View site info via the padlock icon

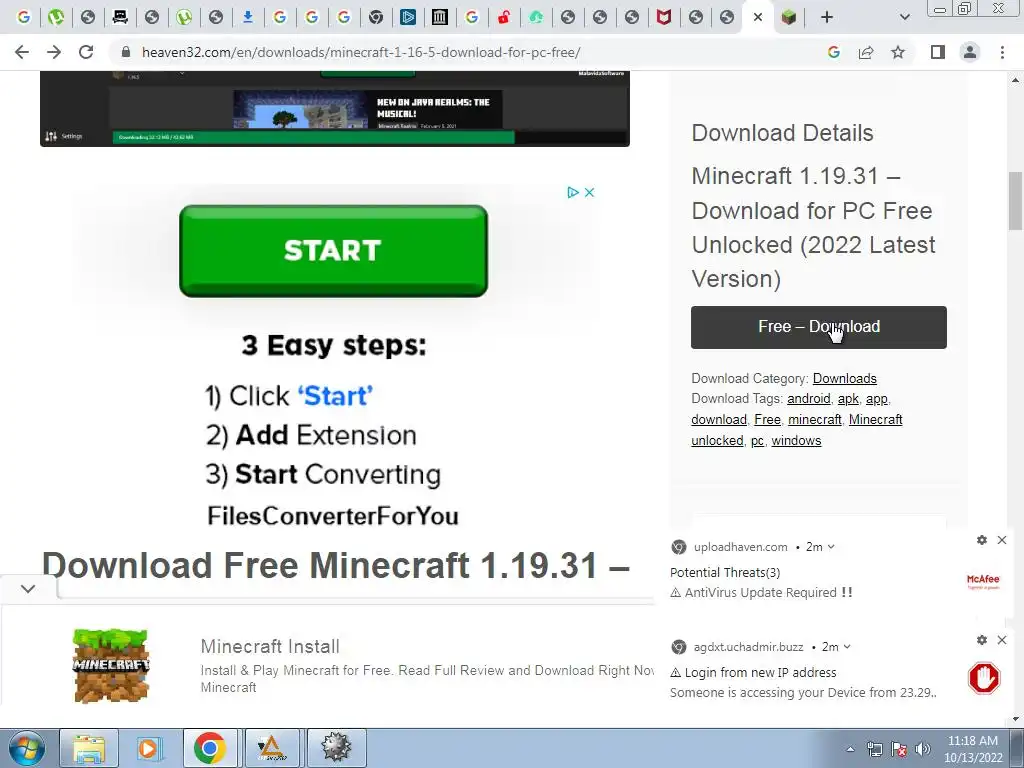point(126,52)
